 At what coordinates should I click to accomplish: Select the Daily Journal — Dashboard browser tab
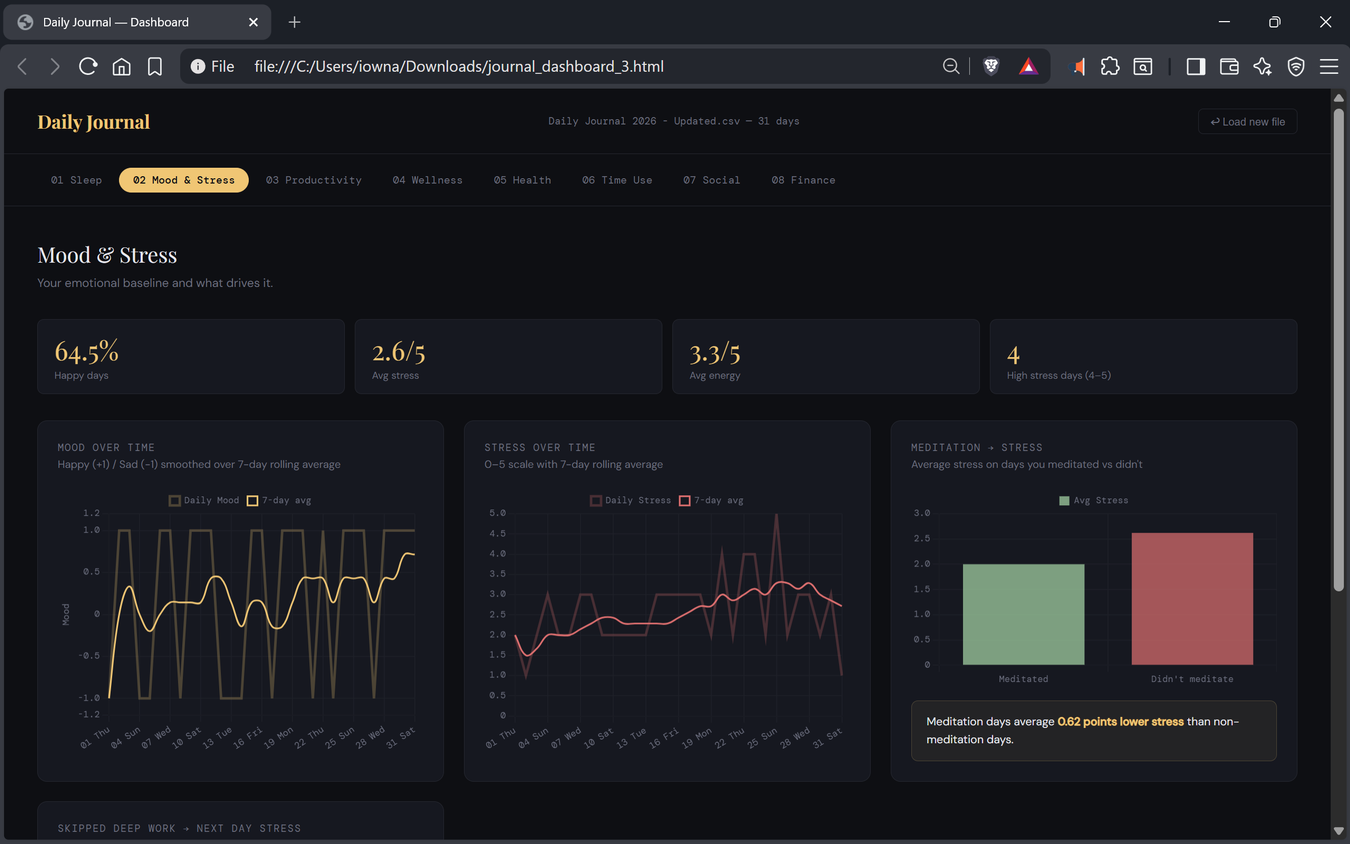click(137, 22)
